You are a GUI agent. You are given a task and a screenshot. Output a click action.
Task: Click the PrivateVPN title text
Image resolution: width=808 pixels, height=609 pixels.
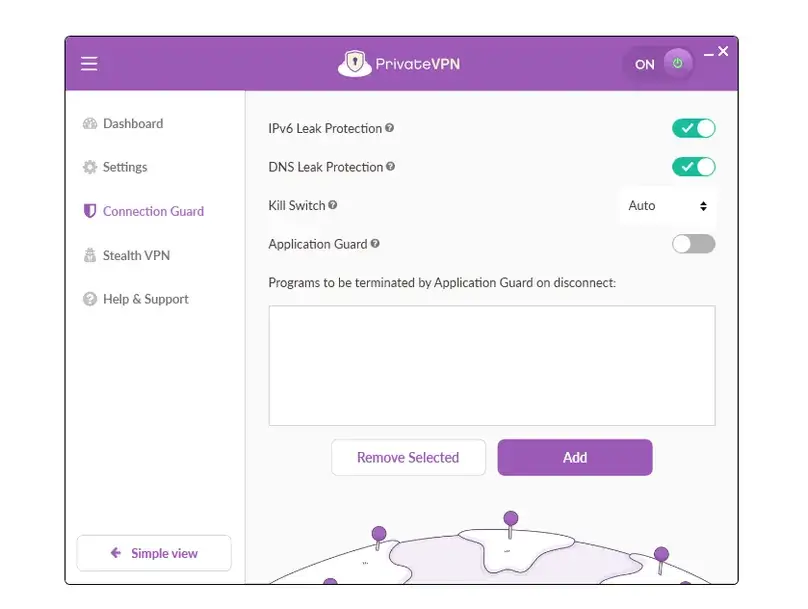tap(417, 64)
